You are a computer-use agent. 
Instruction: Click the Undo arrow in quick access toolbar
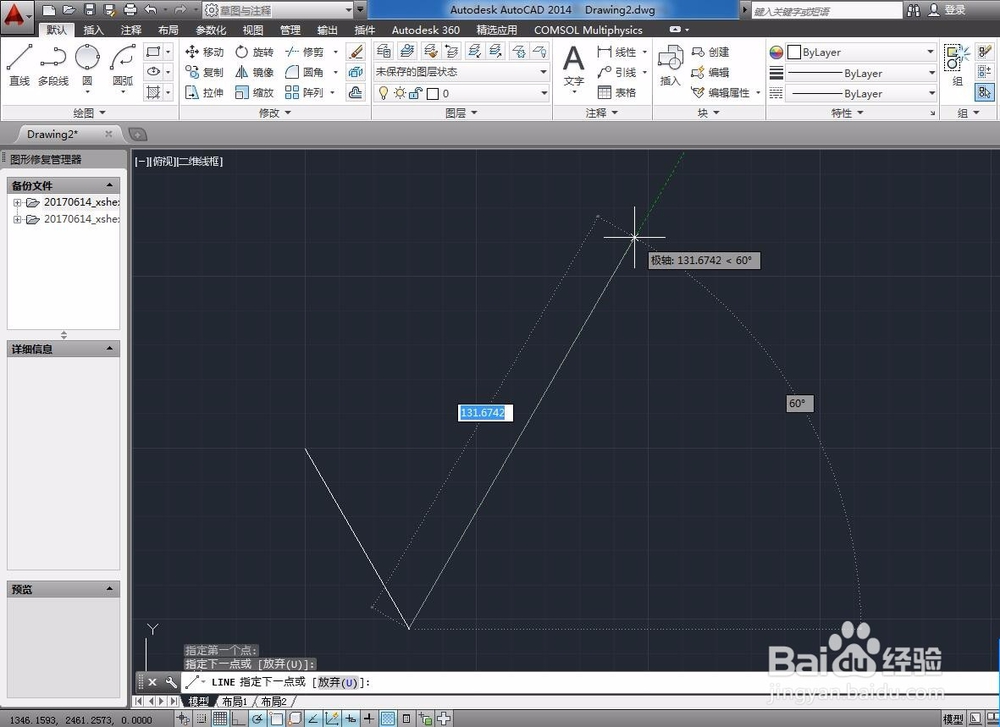151,10
